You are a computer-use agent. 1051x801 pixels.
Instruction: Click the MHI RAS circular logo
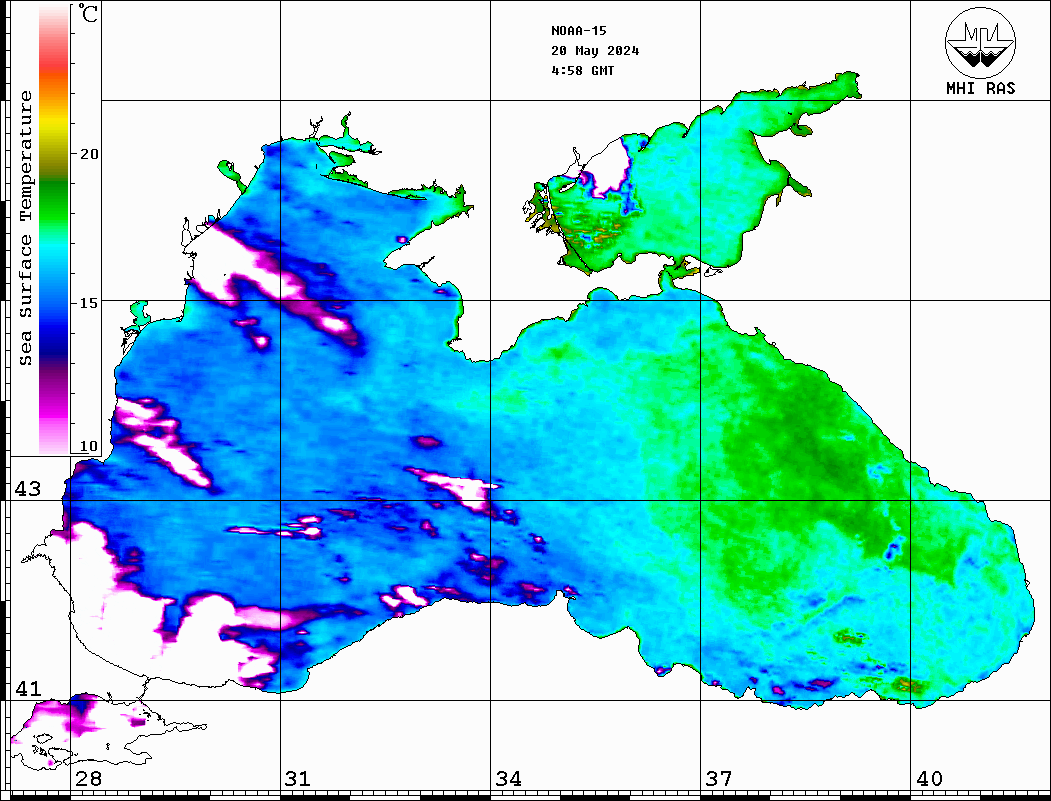click(979, 42)
